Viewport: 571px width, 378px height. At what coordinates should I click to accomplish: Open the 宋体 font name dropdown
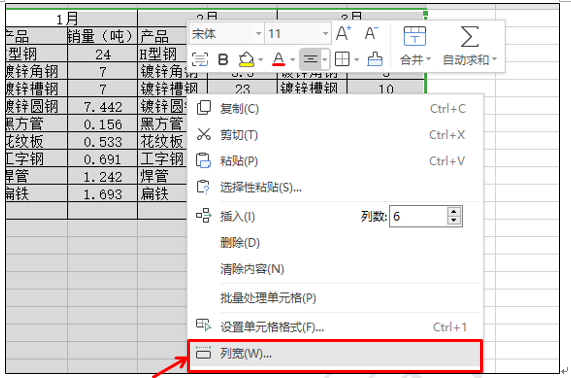(x=259, y=34)
